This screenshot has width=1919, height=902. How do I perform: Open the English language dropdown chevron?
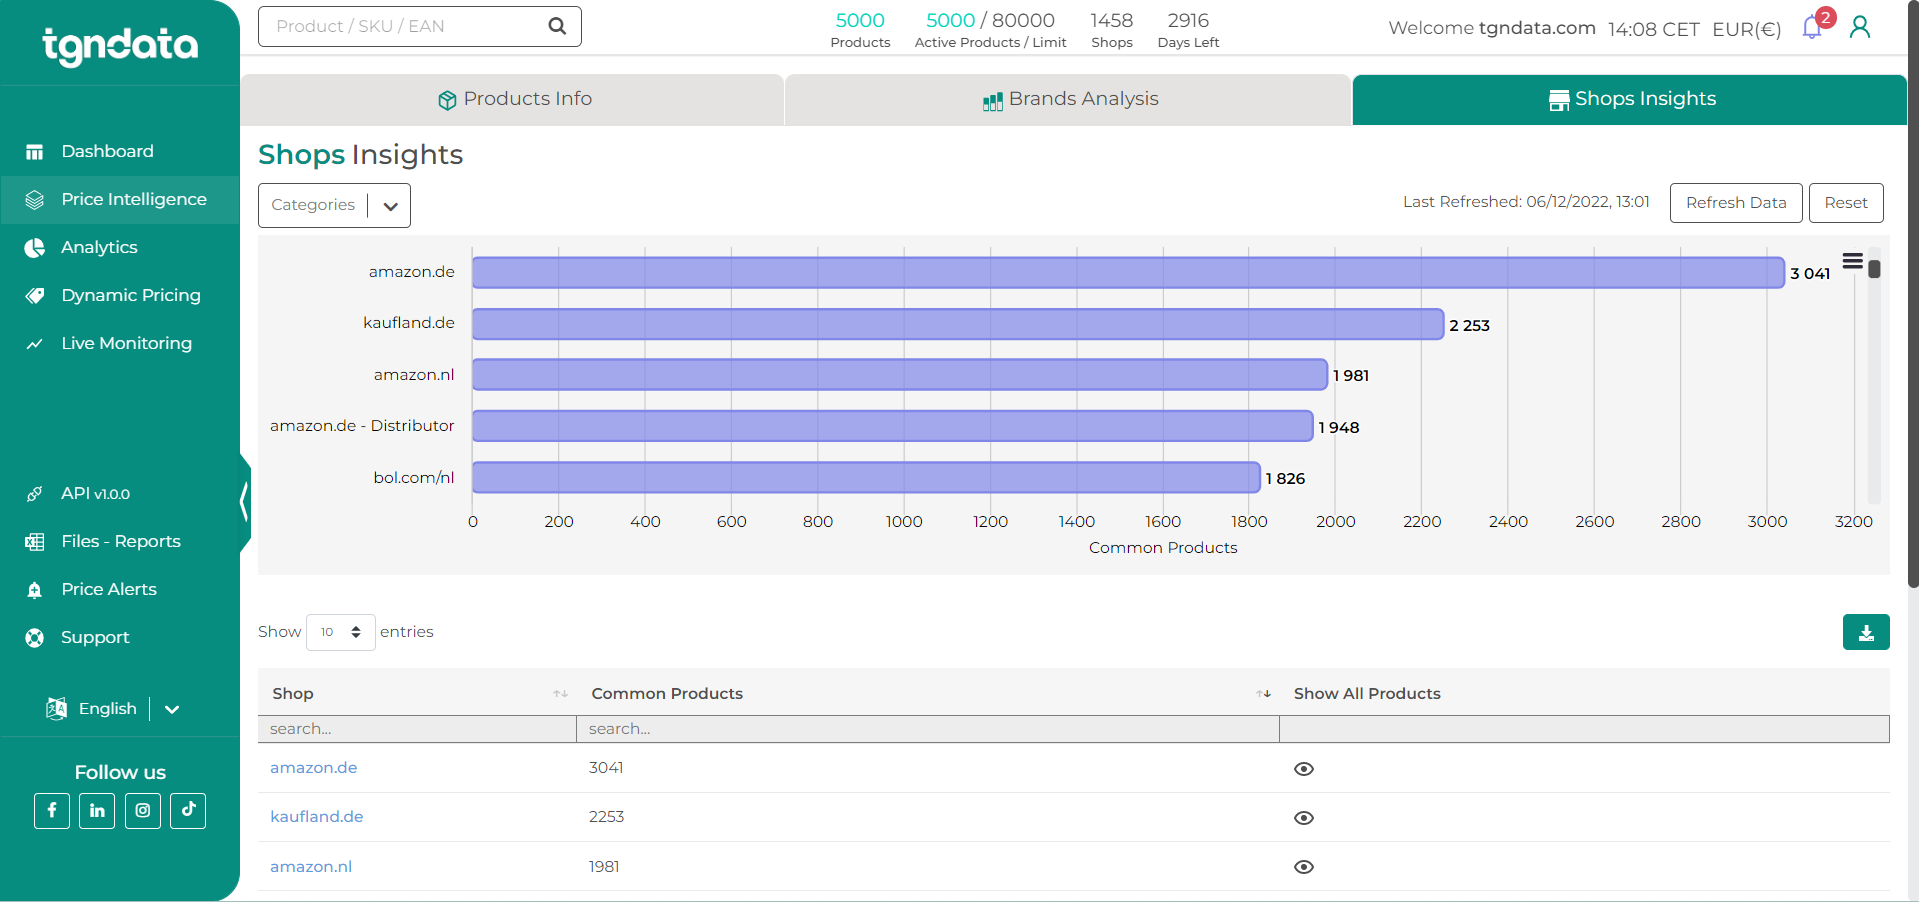click(x=172, y=709)
